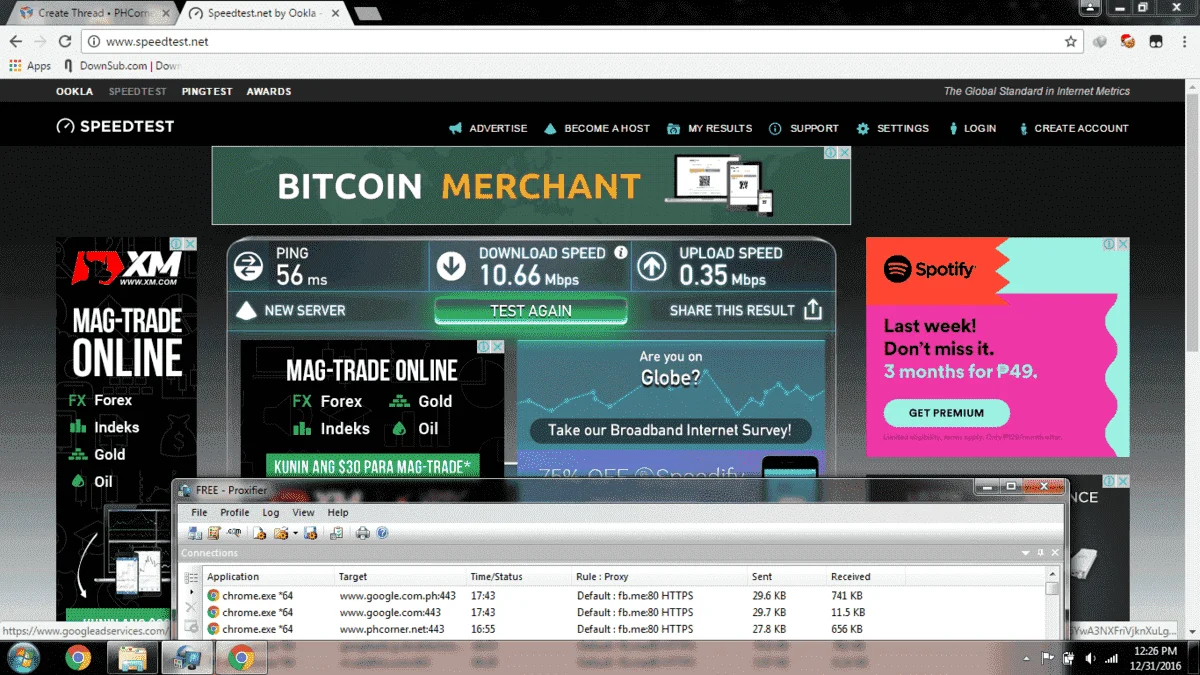The height and width of the screenshot is (675, 1200).
Task: Click the gray hearts extension icon
Action: [x=1100, y=42]
